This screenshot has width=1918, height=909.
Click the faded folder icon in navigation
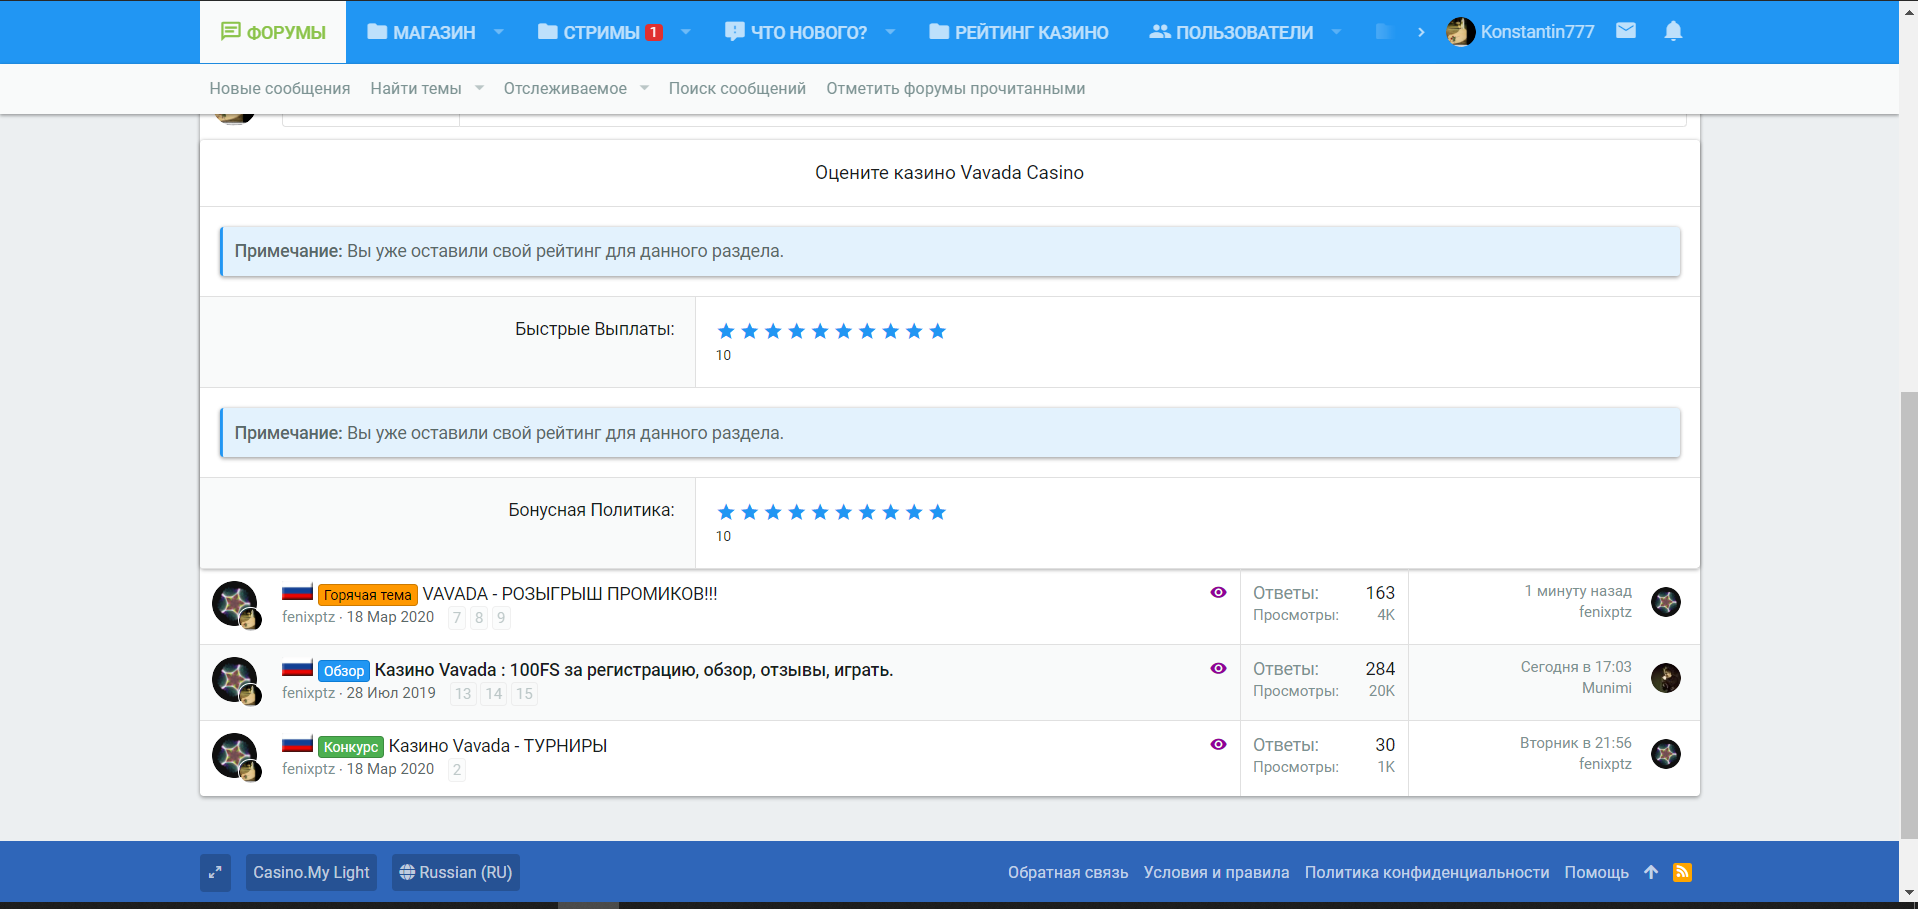coord(1384,32)
